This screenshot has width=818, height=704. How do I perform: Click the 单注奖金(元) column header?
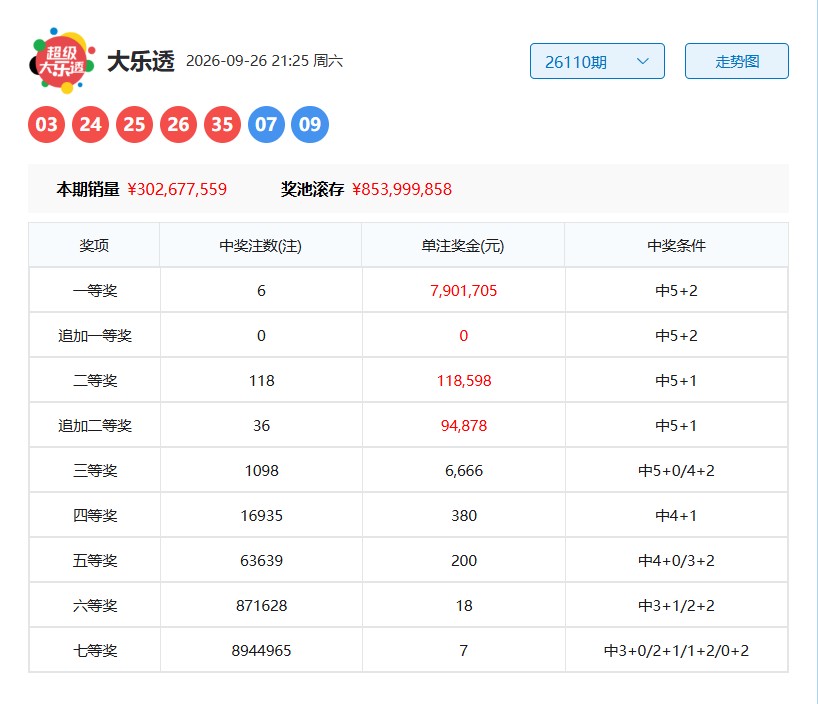coord(463,245)
